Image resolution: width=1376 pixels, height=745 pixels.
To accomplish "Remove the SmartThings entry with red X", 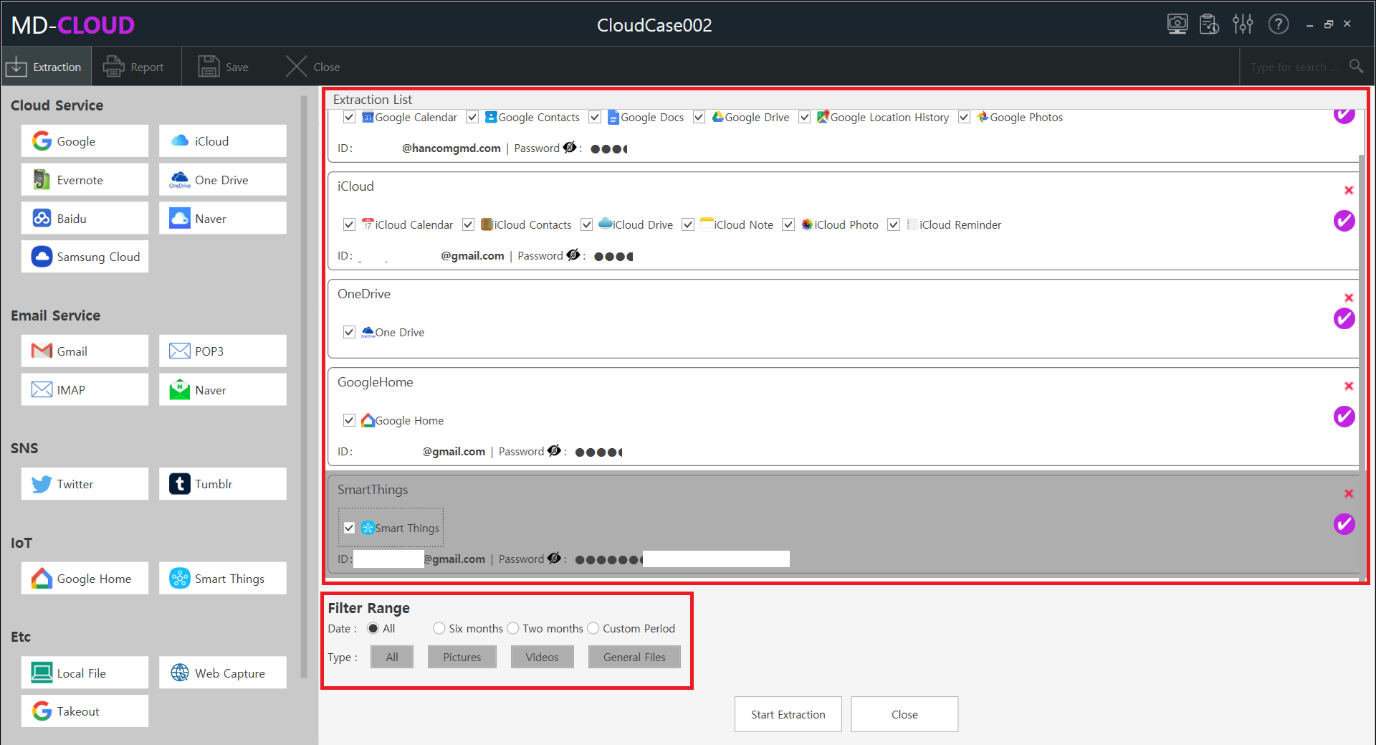I will [1349, 494].
